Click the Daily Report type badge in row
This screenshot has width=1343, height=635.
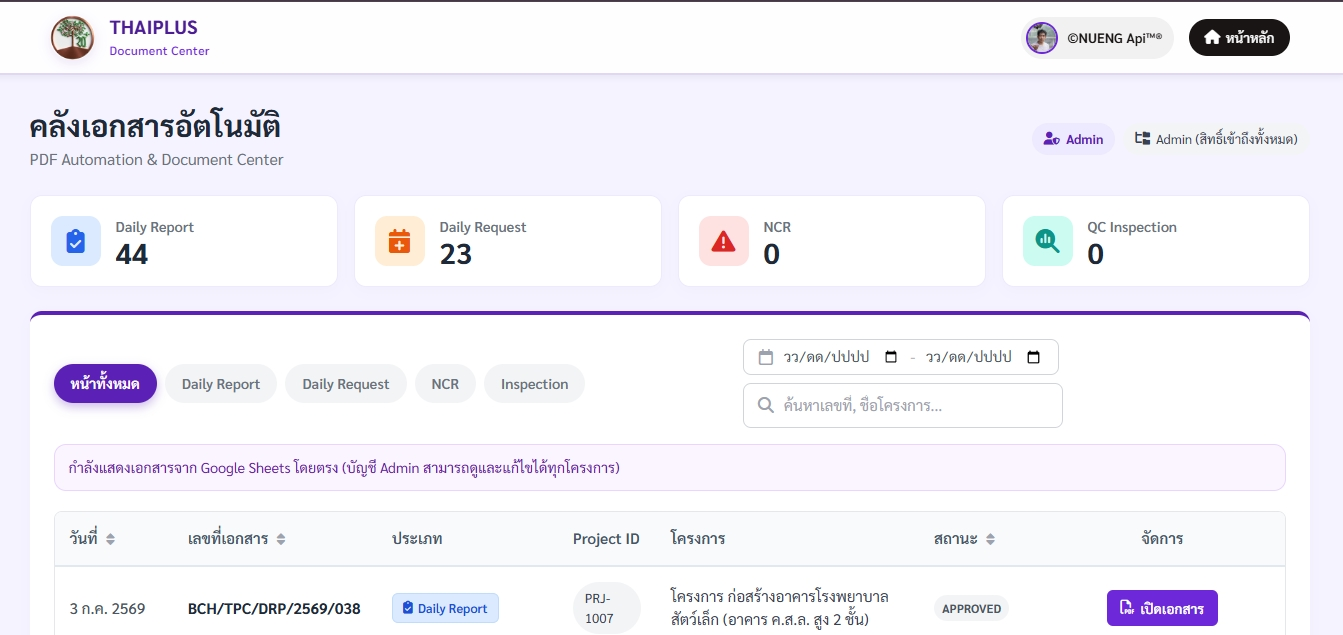tap(445, 608)
